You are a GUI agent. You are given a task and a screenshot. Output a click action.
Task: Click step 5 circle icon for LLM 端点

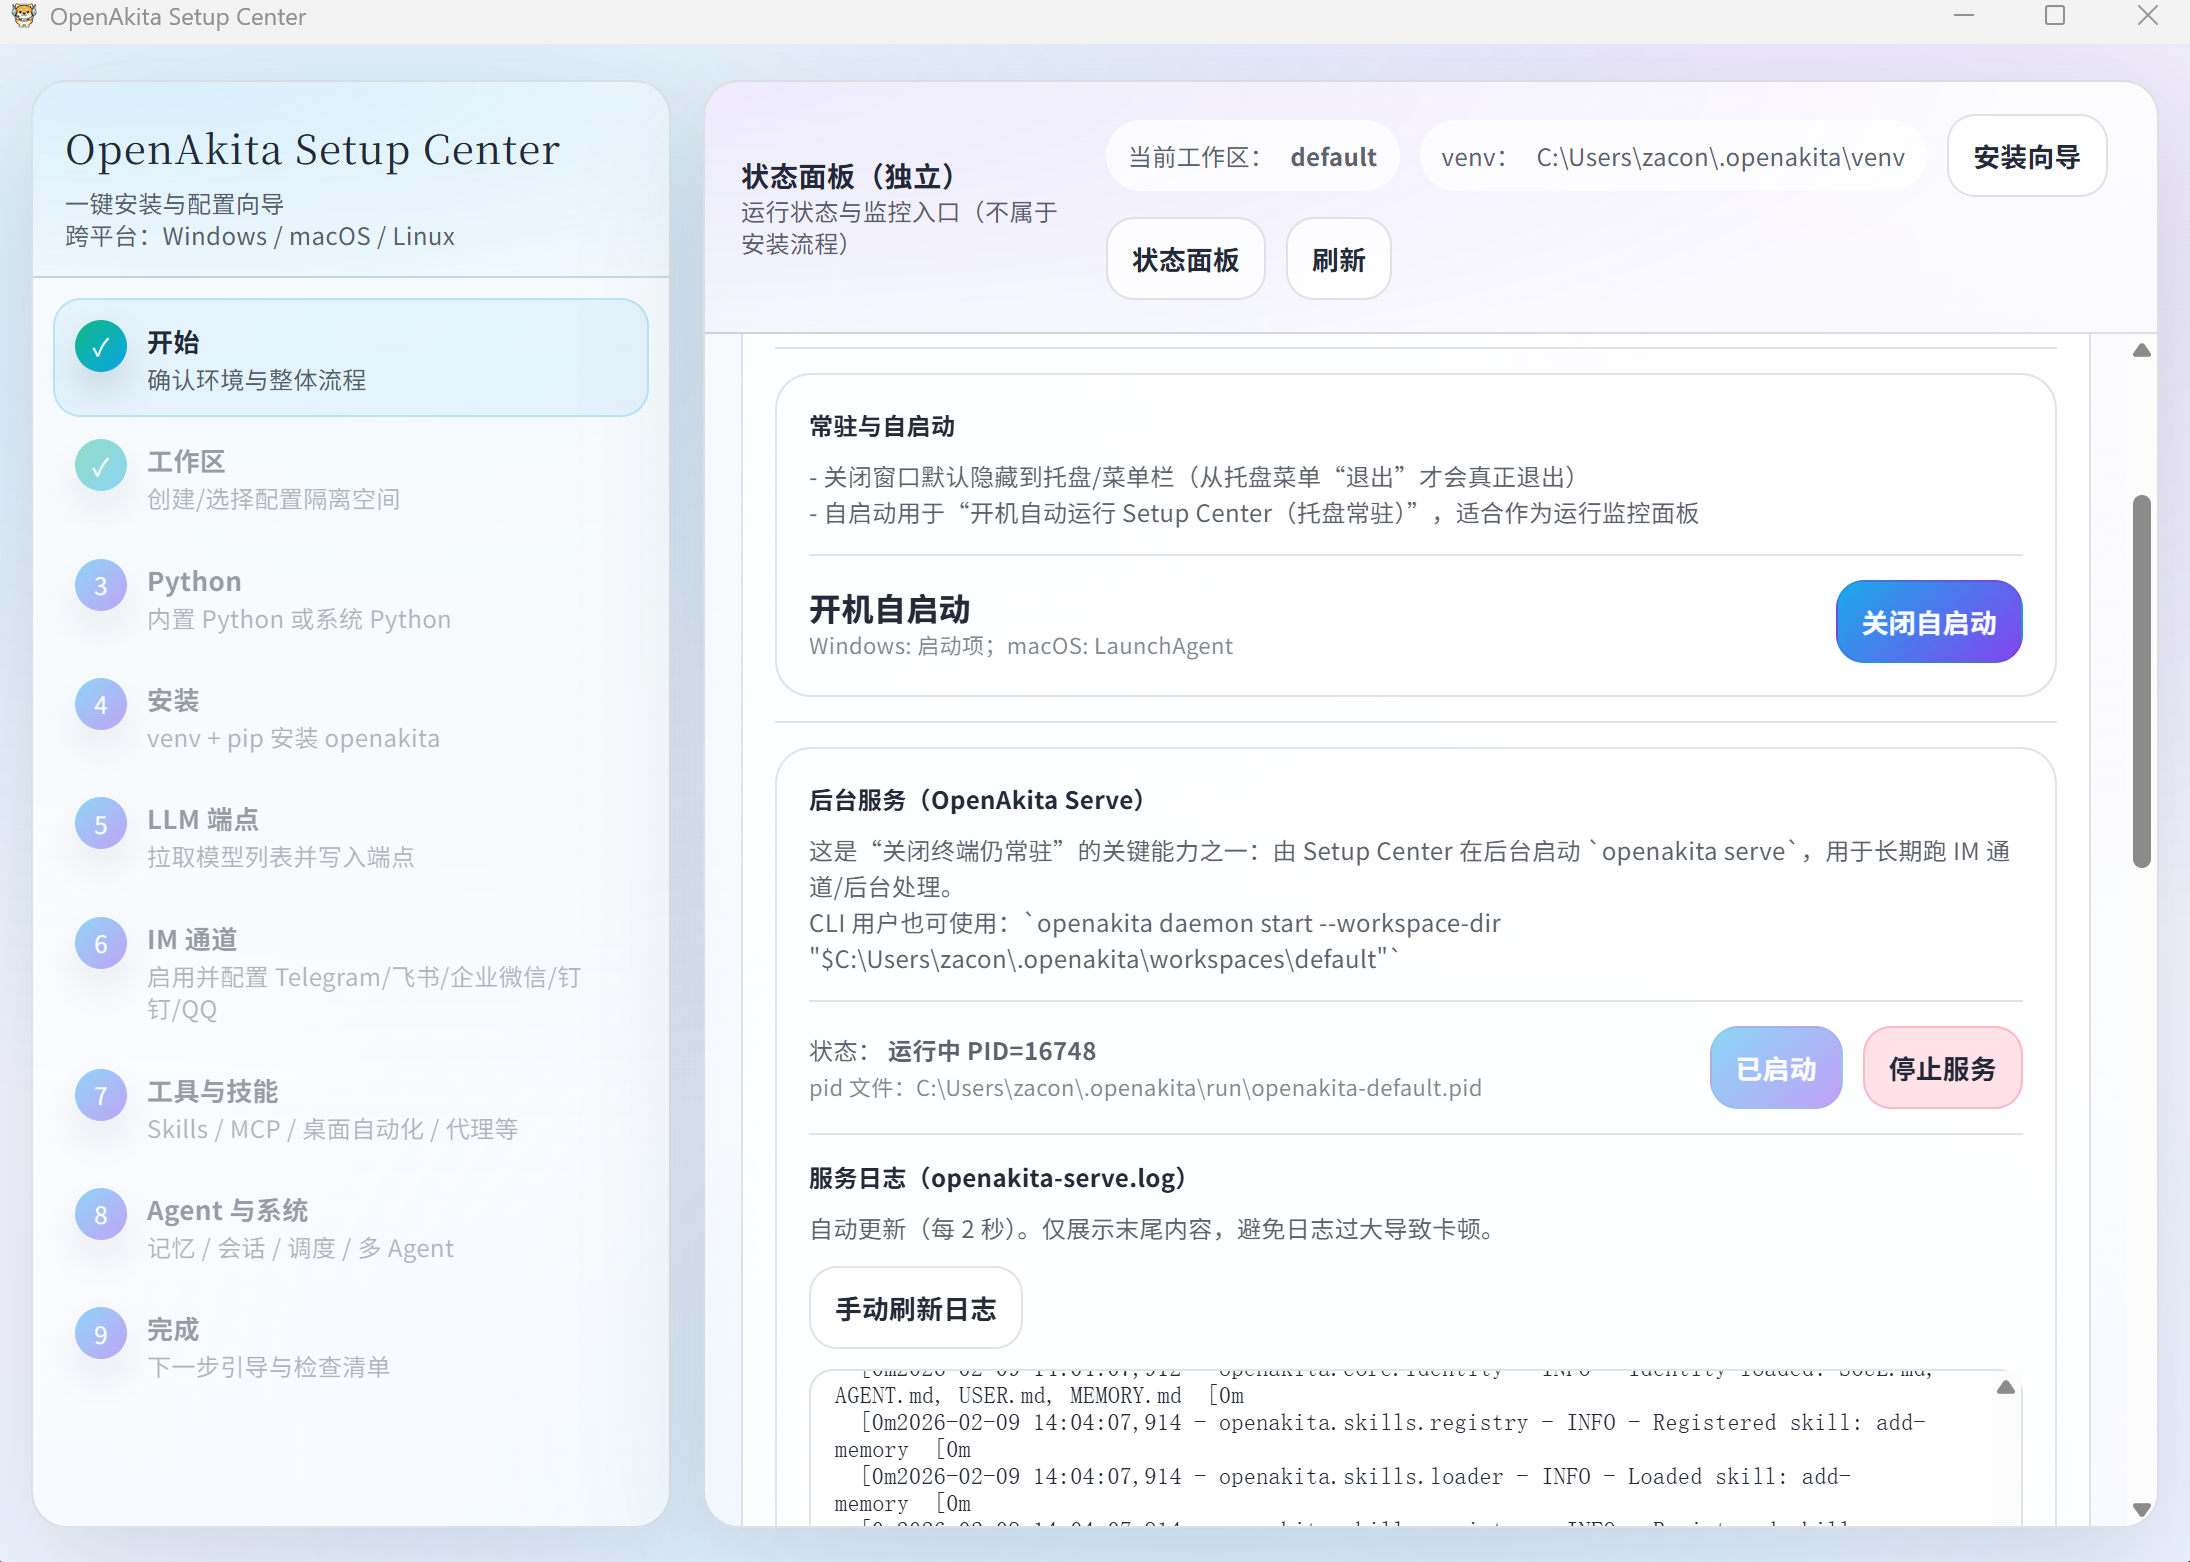click(101, 824)
